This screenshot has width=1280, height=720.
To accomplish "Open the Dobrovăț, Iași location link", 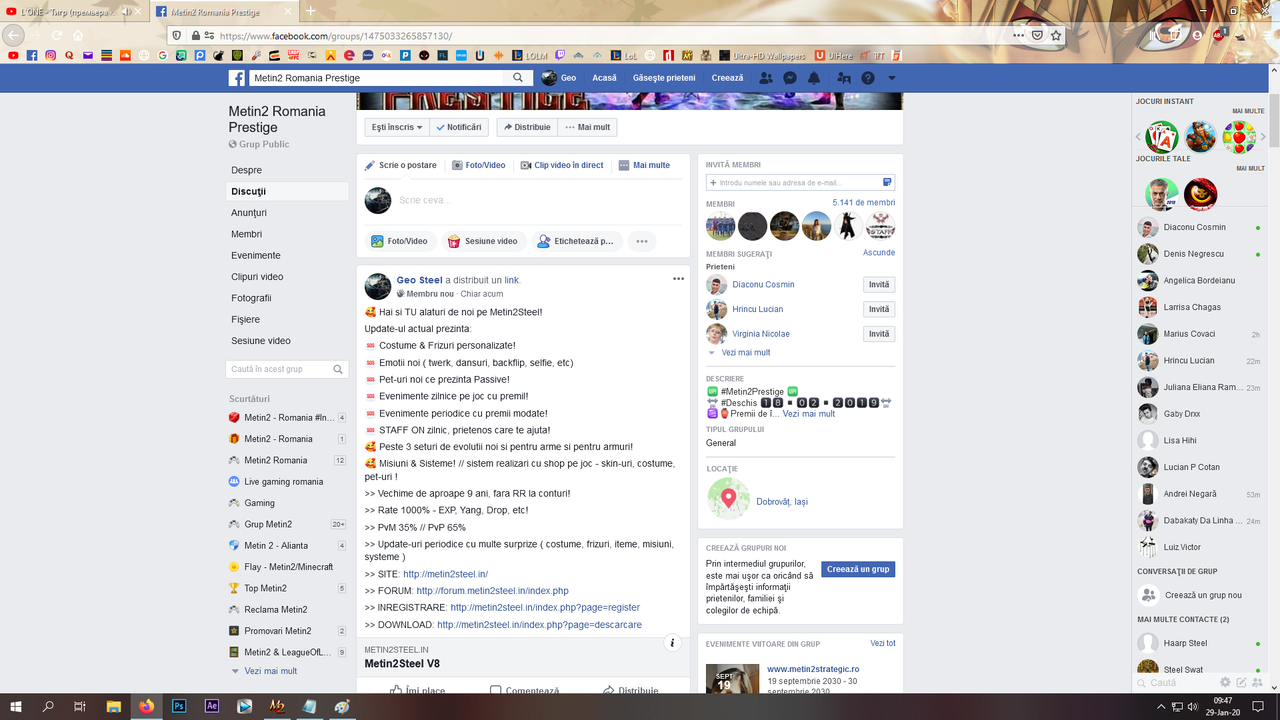I will [x=782, y=502].
